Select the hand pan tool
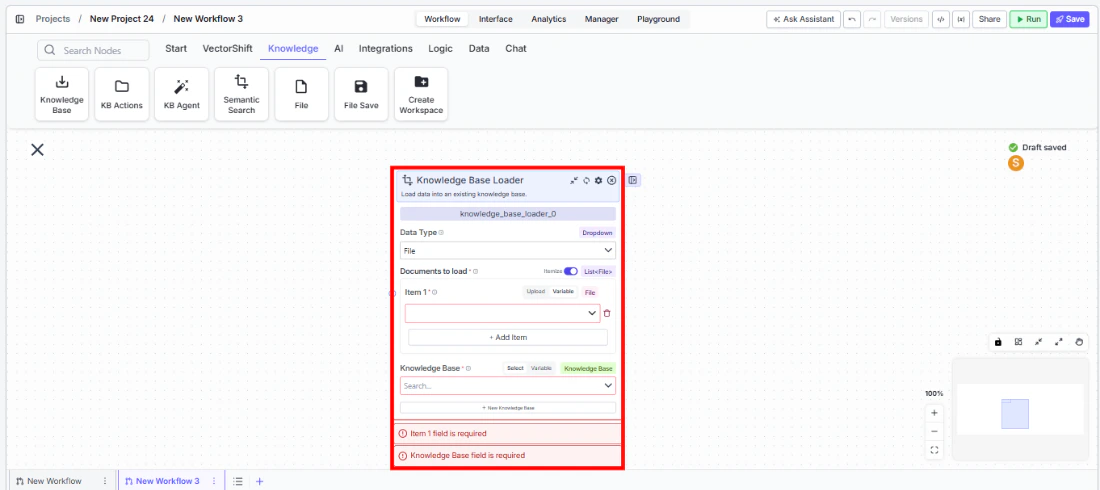Screen dimensions: 1100x490 [1079, 342]
